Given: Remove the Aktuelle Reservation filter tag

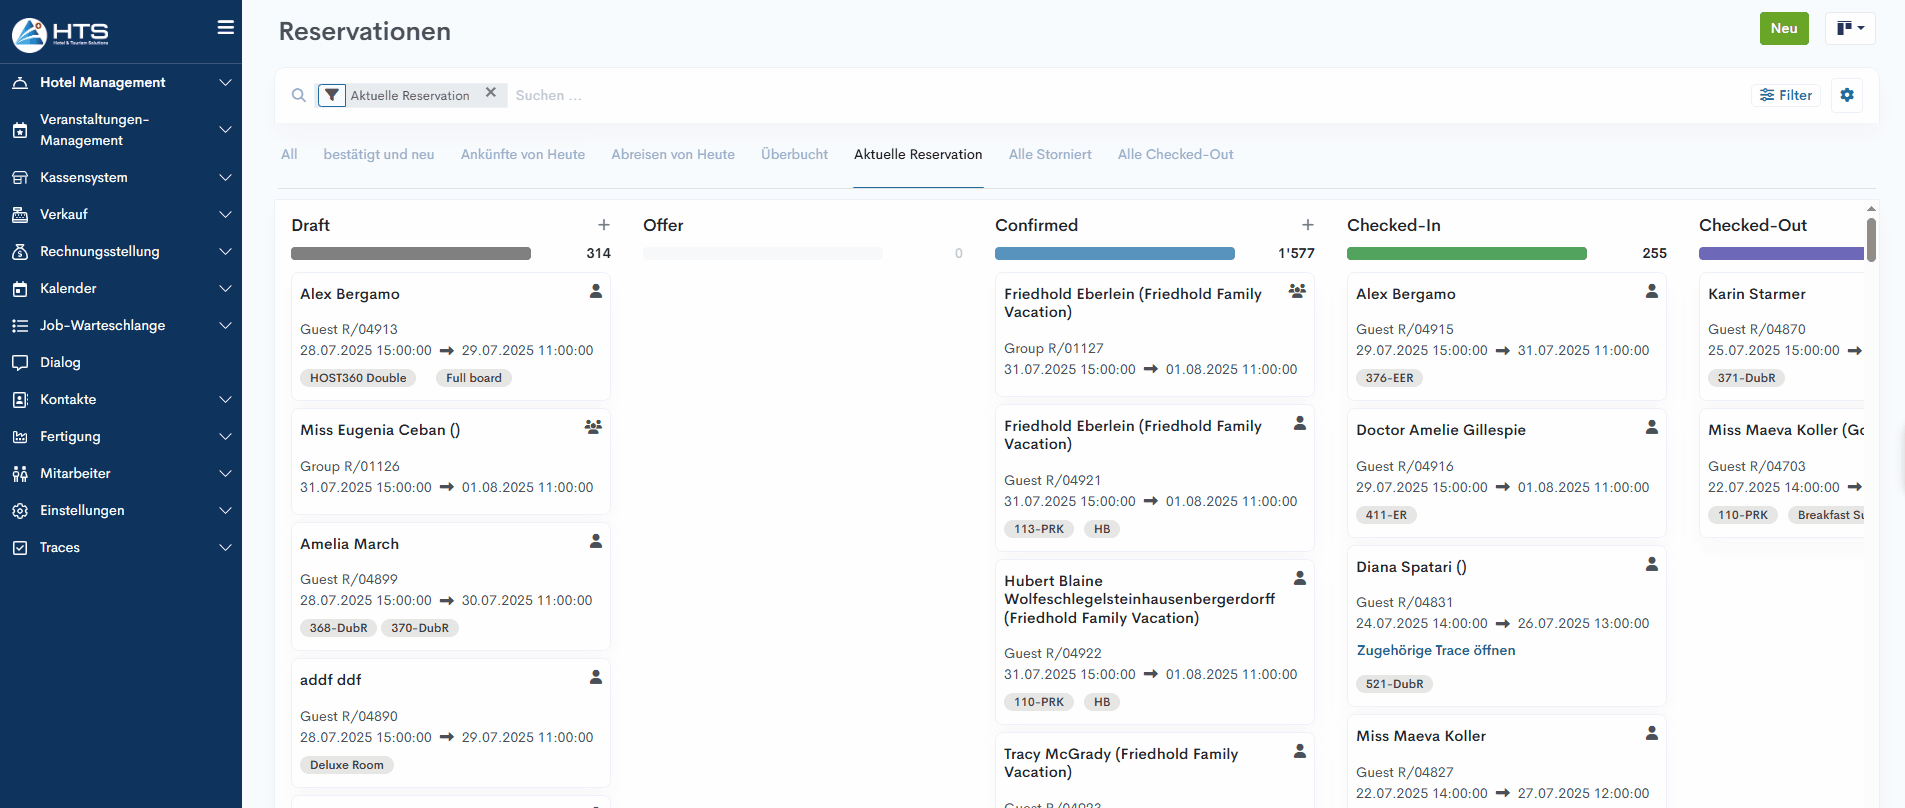Looking at the screenshot, I should (490, 93).
